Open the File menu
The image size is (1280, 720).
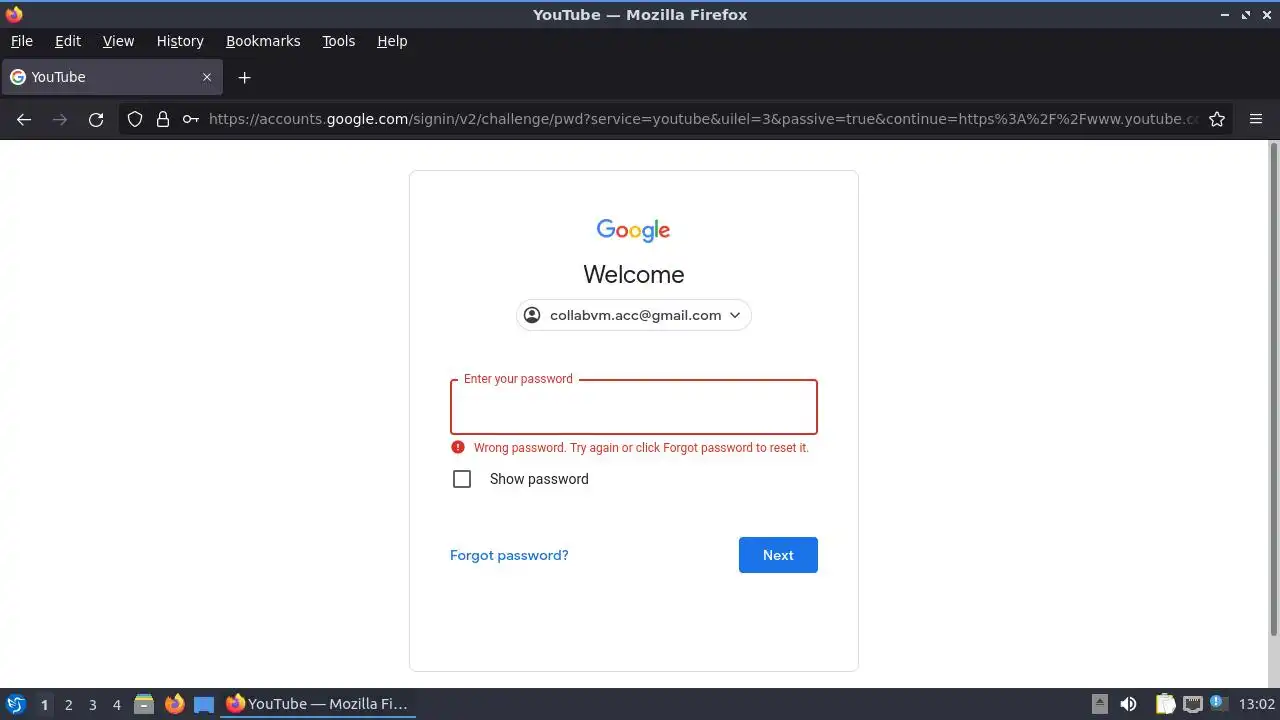[21, 41]
